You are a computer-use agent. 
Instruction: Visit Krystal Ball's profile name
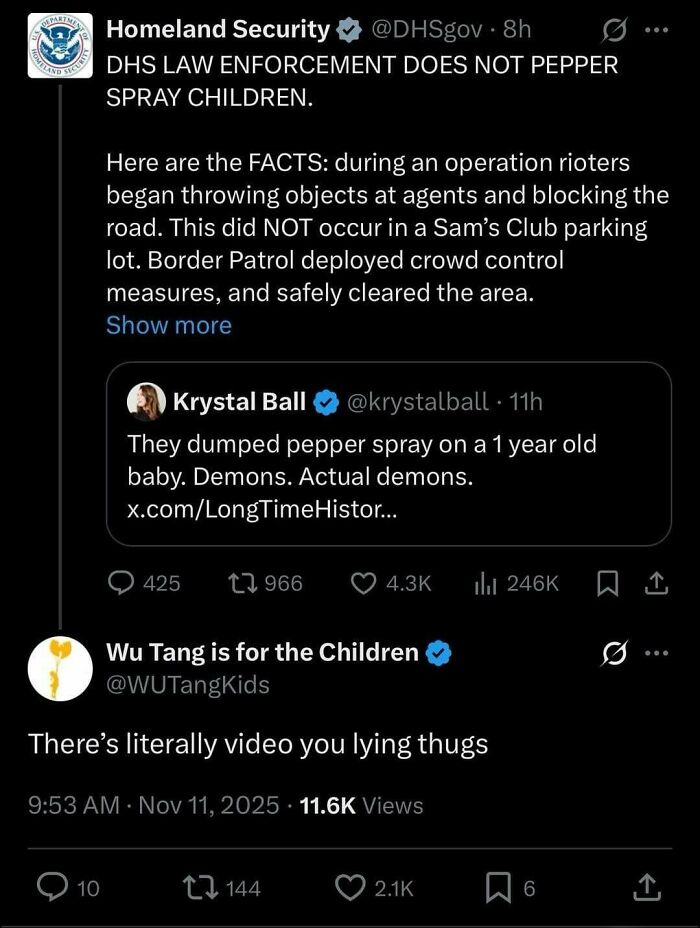pyautogui.click(x=239, y=403)
